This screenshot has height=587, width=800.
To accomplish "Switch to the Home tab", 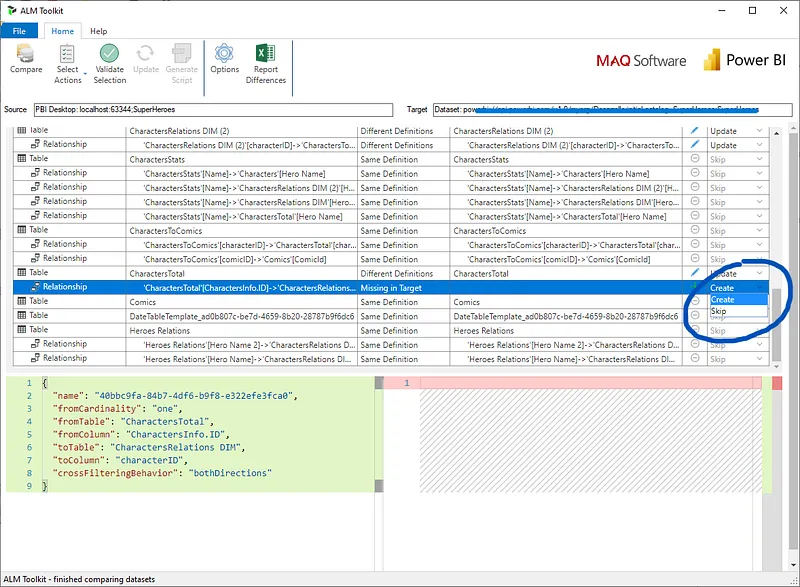I will (x=62, y=31).
